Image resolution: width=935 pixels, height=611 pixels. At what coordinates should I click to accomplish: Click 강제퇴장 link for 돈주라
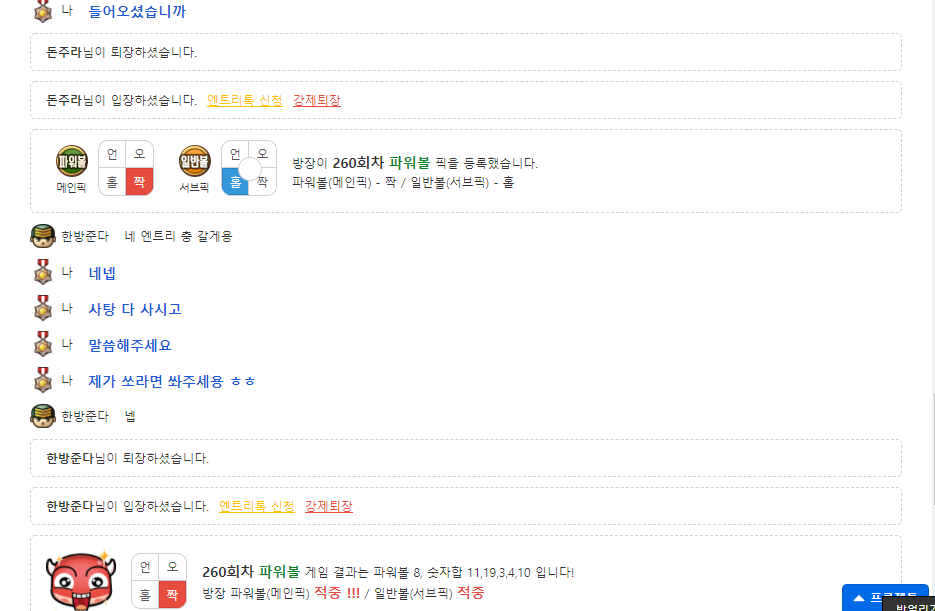point(317,100)
